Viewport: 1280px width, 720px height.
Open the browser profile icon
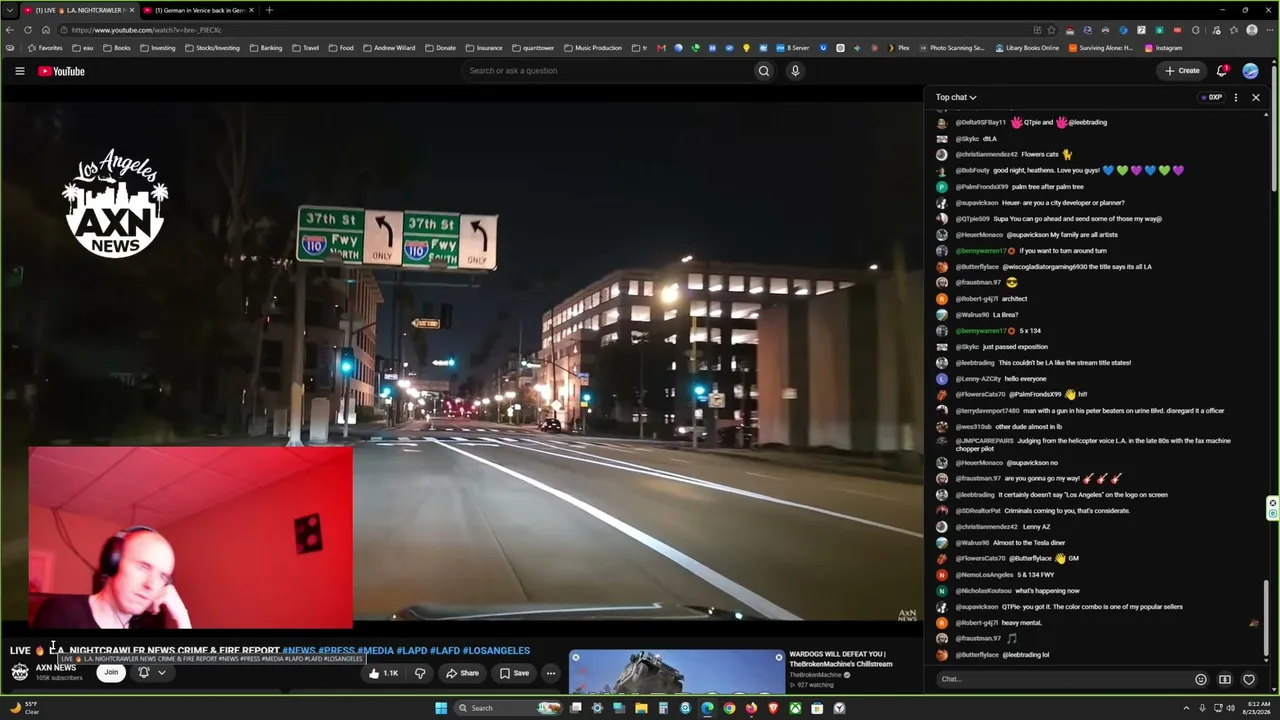click(1252, 30)
